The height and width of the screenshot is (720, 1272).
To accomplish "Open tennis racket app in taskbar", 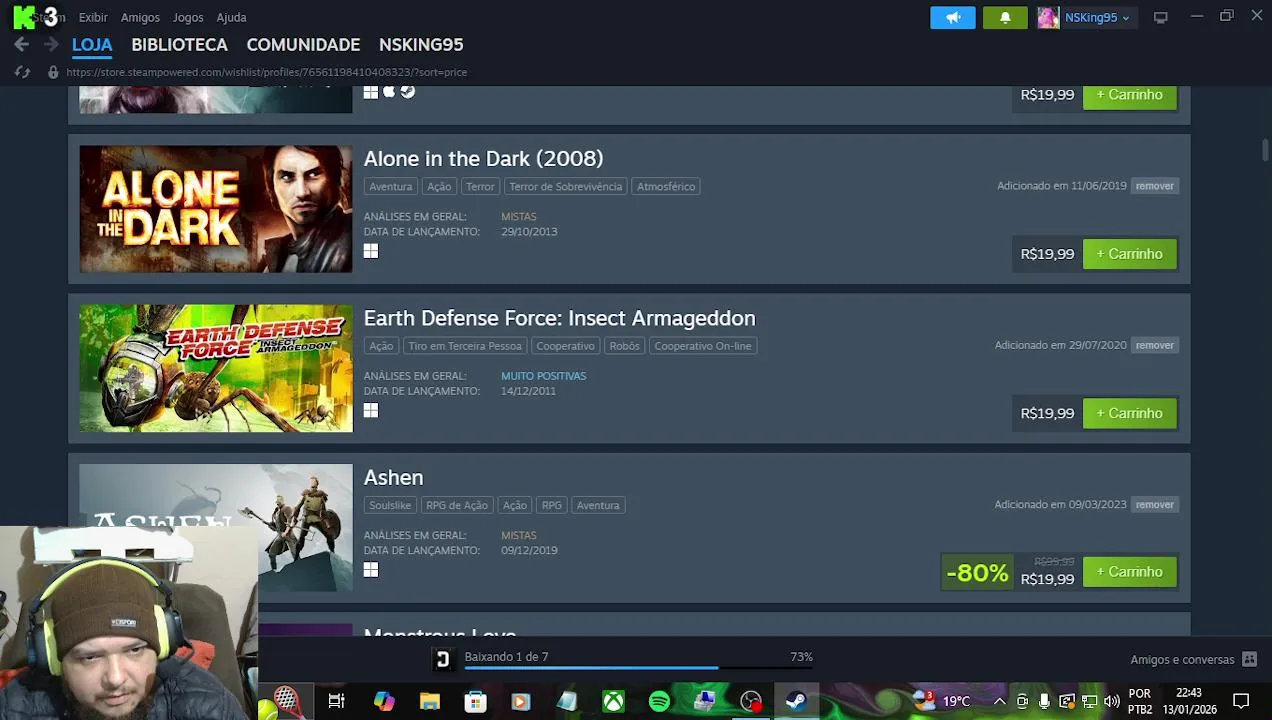I will tap(287, 701).
